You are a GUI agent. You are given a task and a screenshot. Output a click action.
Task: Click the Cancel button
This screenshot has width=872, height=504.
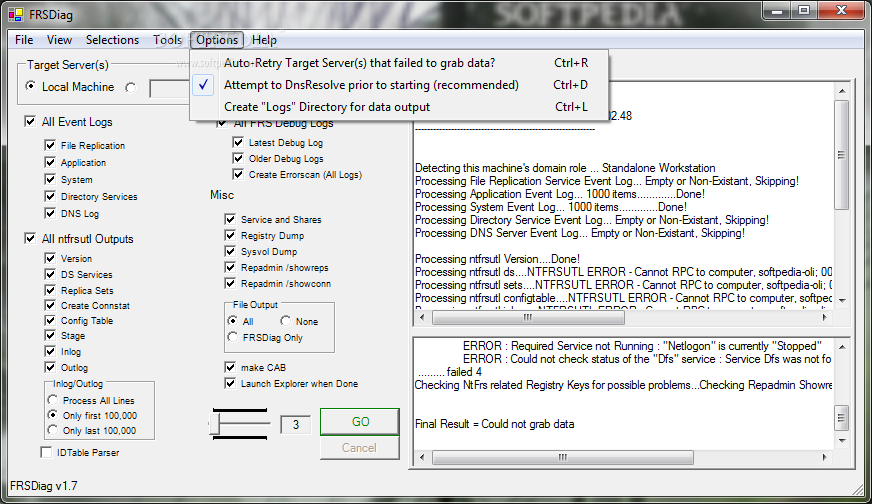[359, 448]
